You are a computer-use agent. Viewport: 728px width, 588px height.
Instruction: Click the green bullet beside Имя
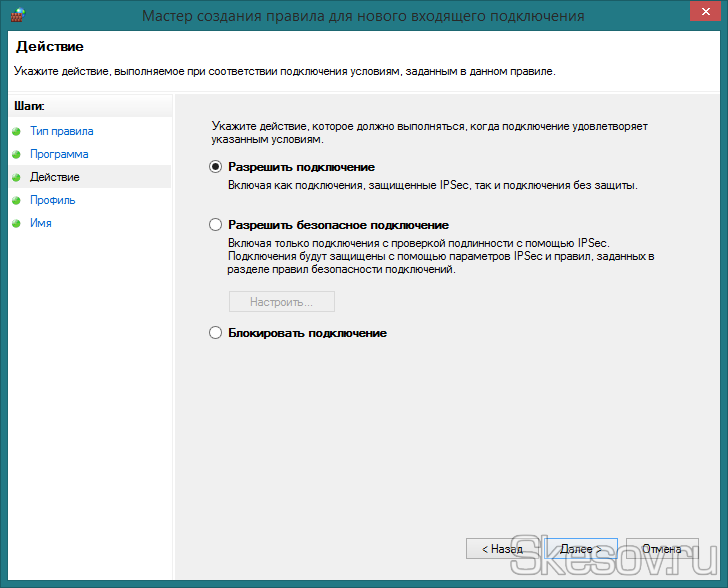tap(16, 223)
